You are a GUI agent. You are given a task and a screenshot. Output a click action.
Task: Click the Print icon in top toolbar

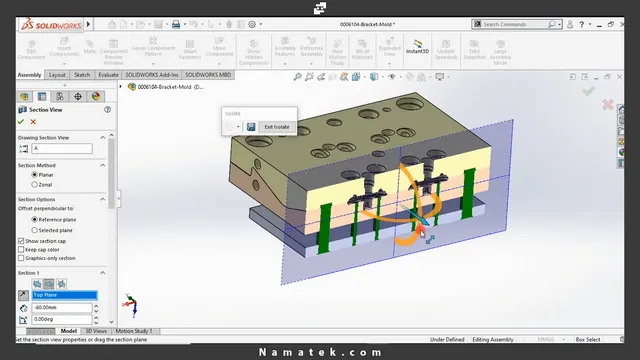point(176,24)
